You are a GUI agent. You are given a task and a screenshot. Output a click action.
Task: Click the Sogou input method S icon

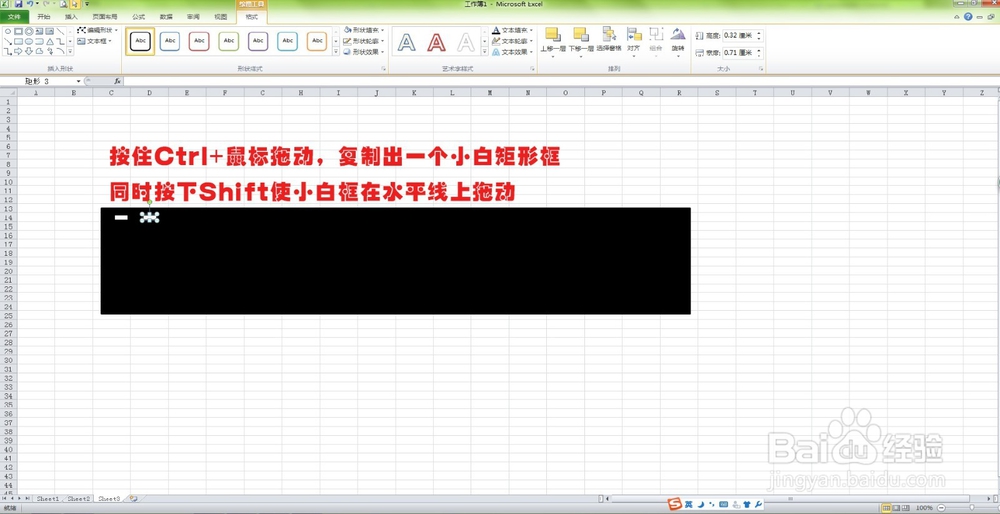tap(674, 504)
